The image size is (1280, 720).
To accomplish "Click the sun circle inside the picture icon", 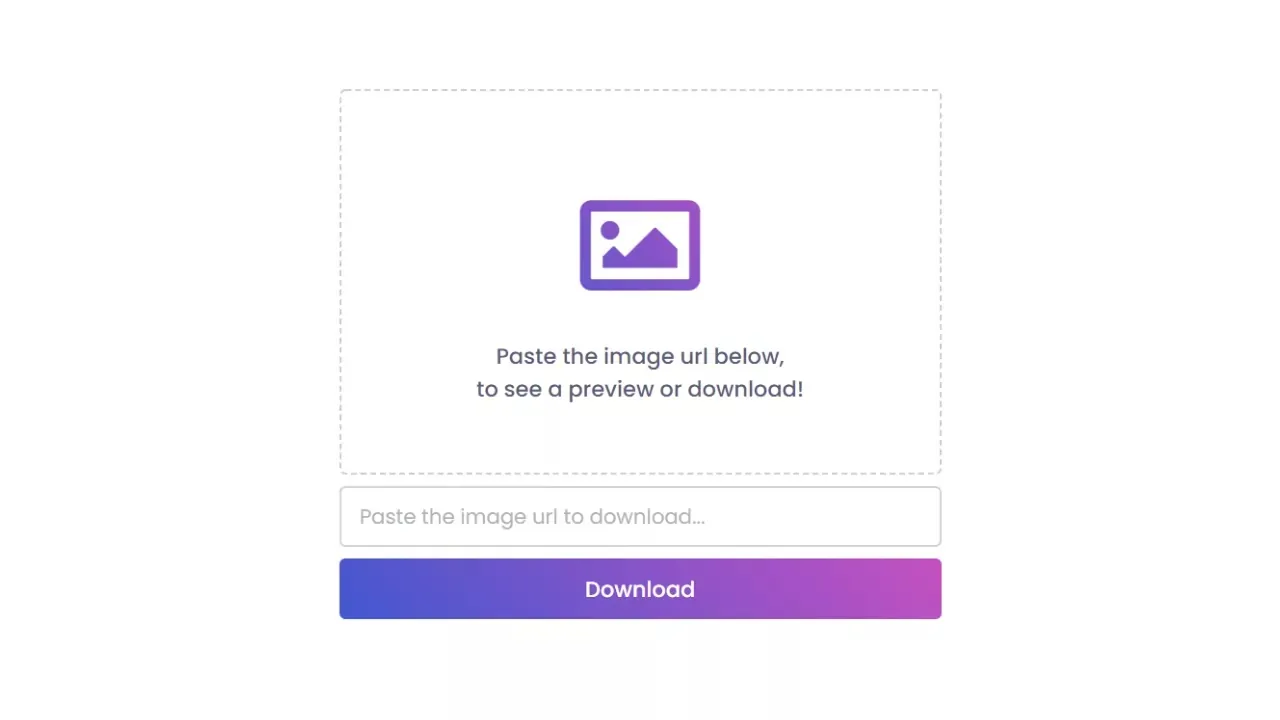I will pyautogui.click(x=610, y=231).
